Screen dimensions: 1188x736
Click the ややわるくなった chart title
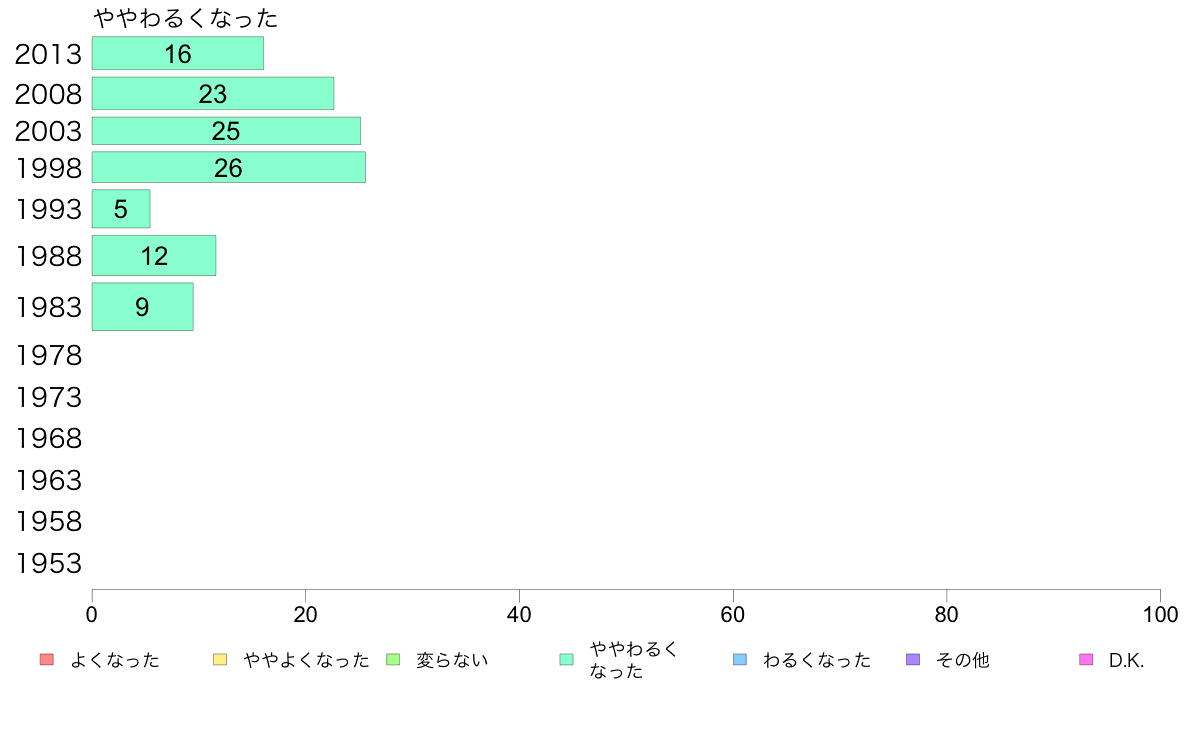pyautogui.click(x=186, y=17)
